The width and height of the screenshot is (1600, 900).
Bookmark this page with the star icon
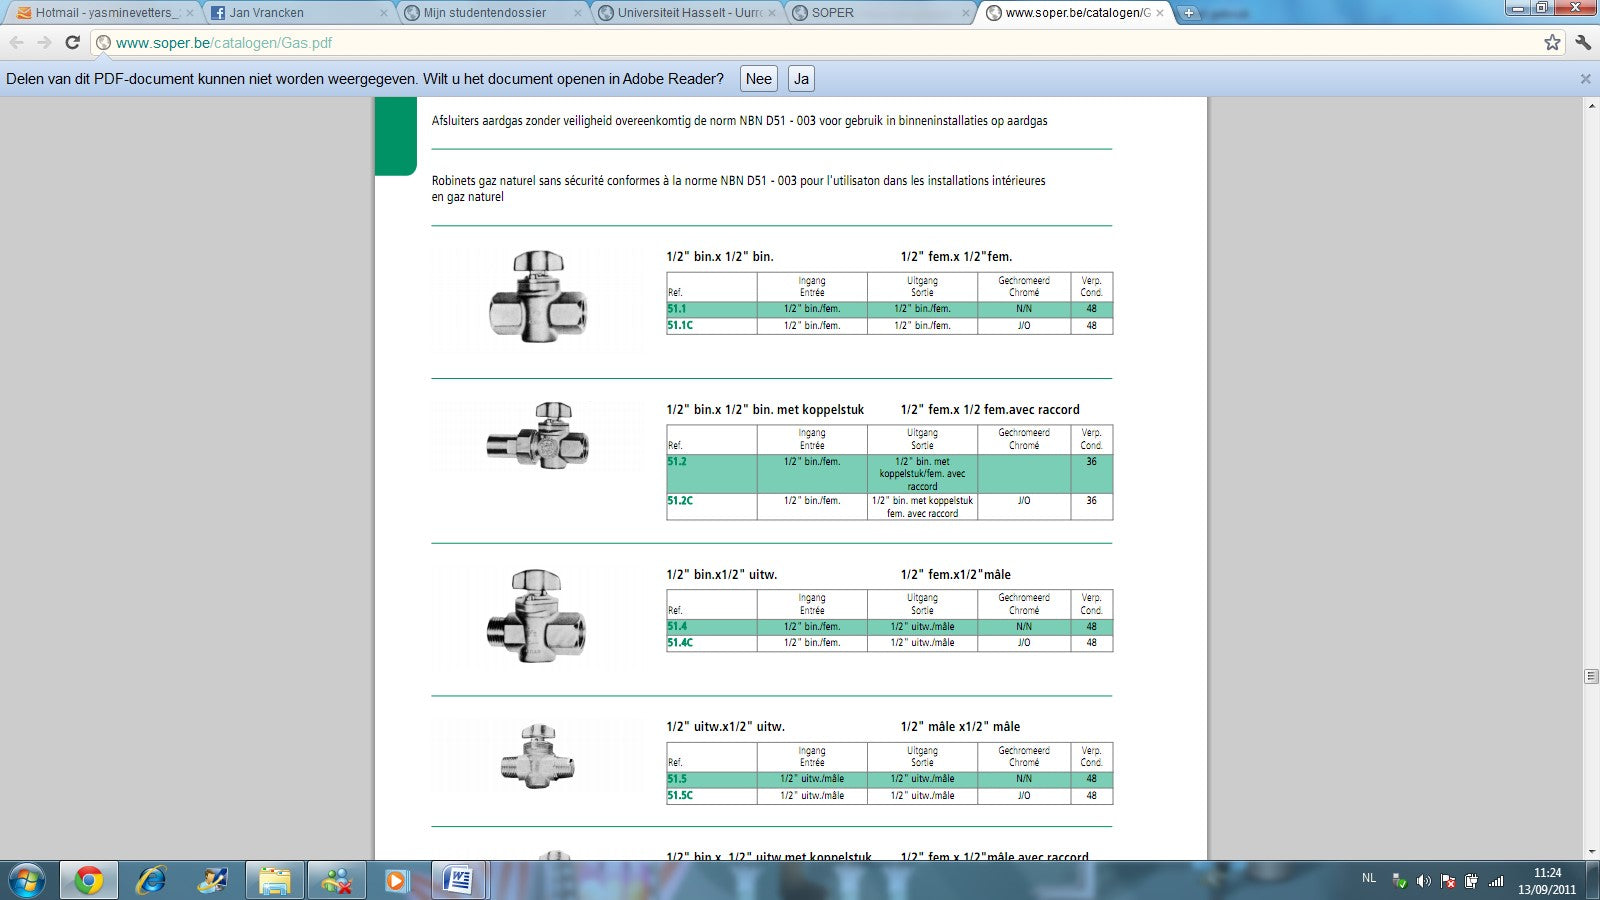pos(1552,42)
